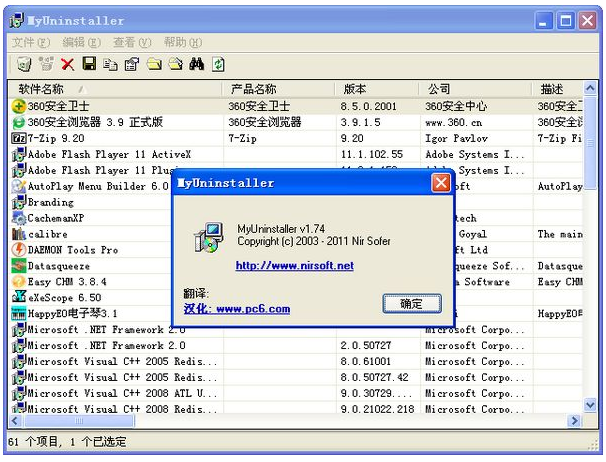
Task: Click the CachemanXP row icon
Action: point(19,218)
